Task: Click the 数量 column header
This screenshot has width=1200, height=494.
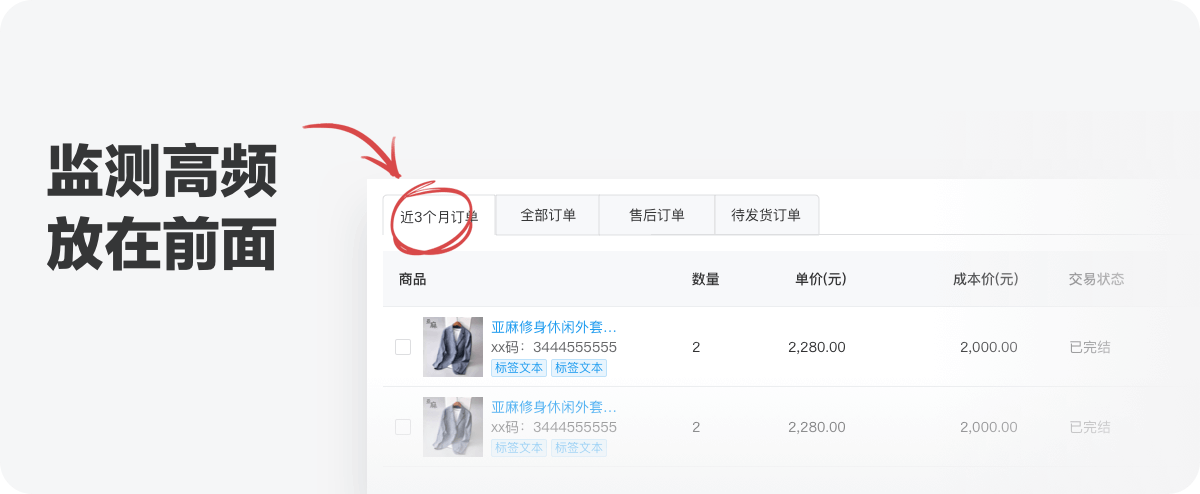Action: click(x=706, y=279)
